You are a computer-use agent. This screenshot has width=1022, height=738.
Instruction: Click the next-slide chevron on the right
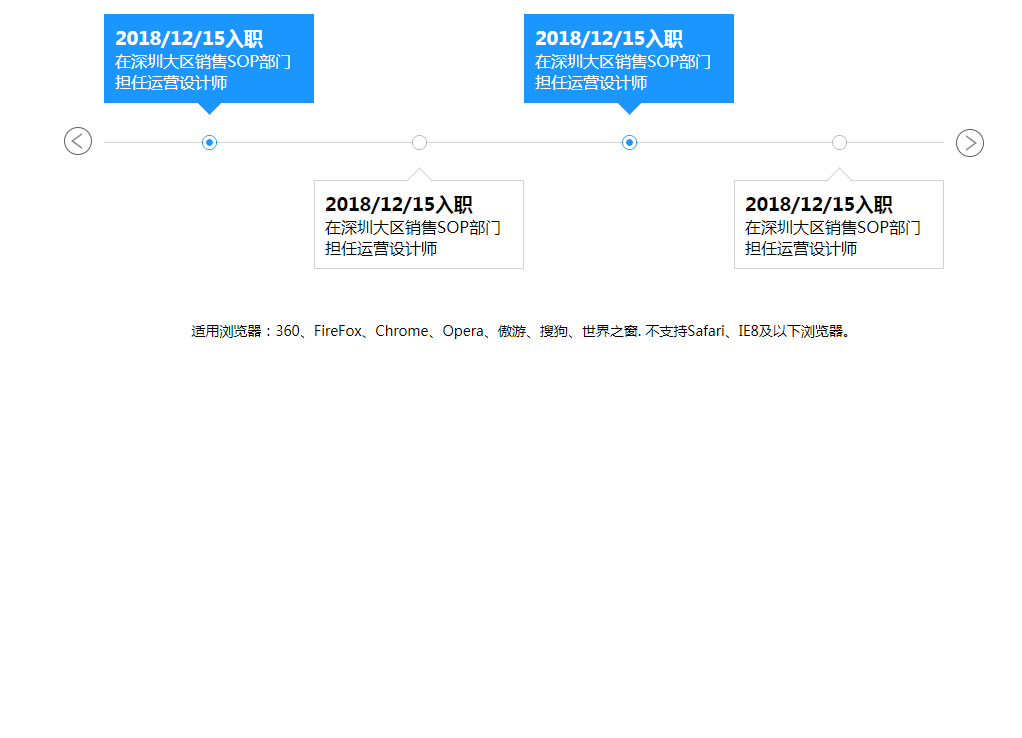pos(968,141)
